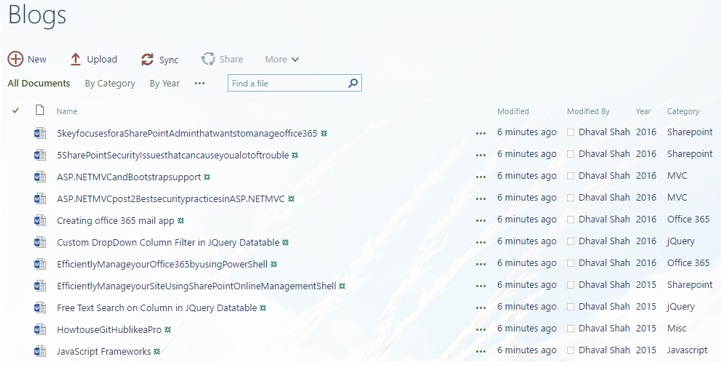Viewport: 721px width, 366px height.
Task: Click Word icon for EfficientlyManageyourOffice365byusingPowerShell
Action: [40, 264]
